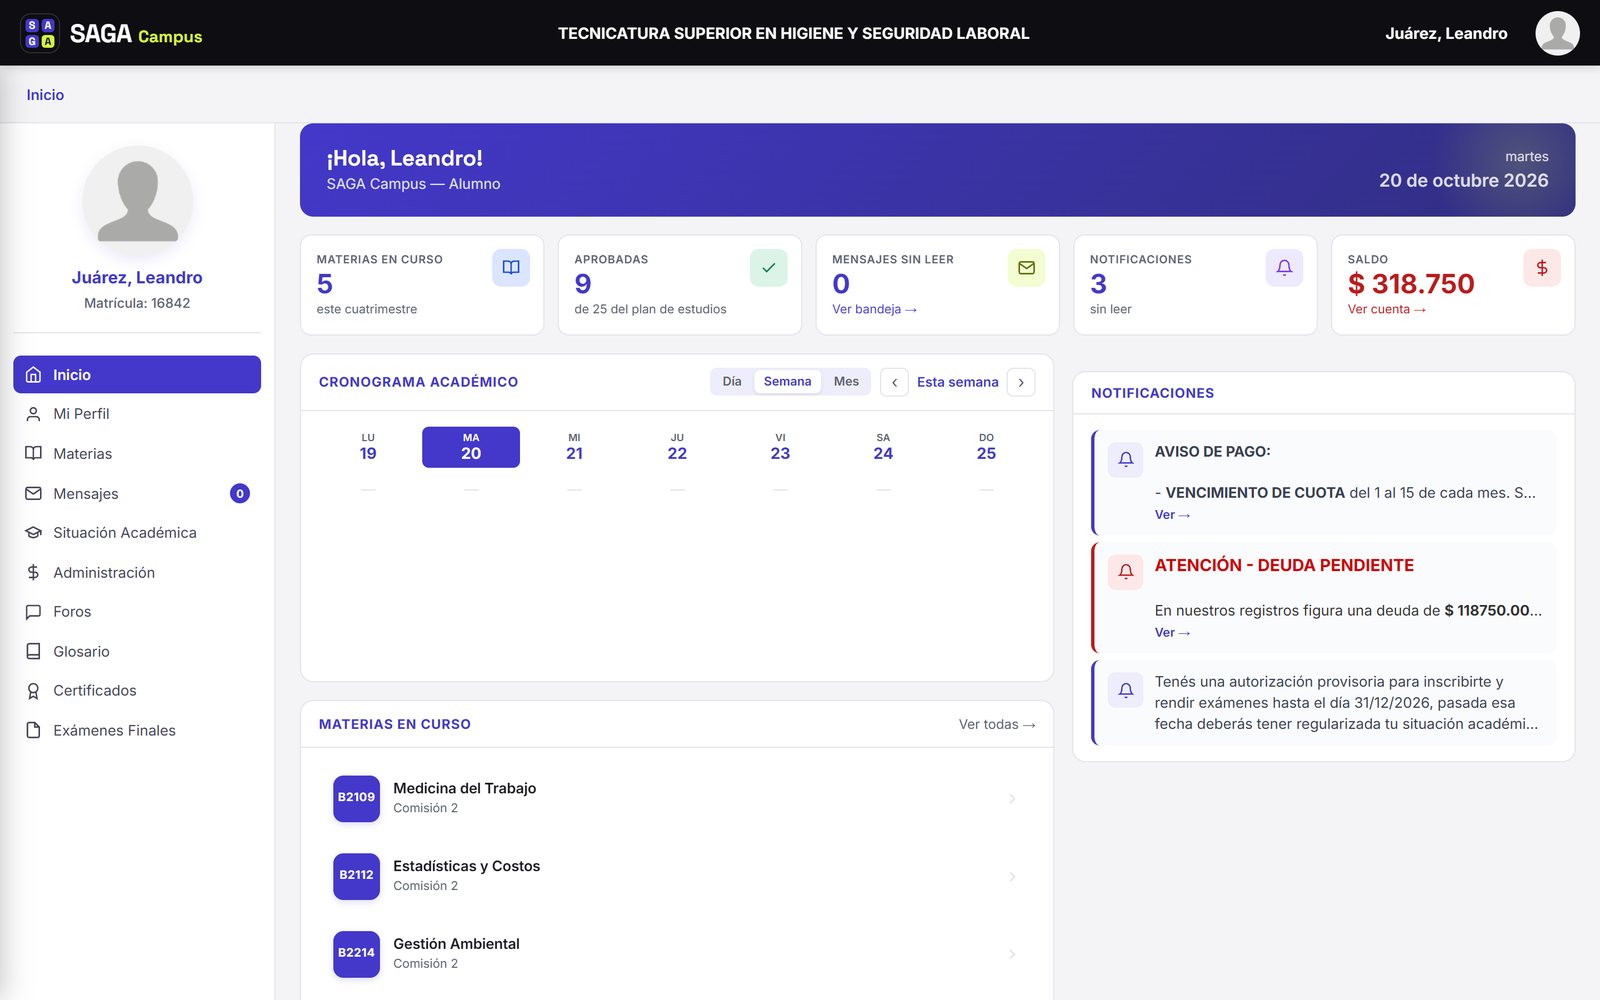Switch schedule view to Semana
Image resolution: width=1600 pixels, height=1000 pixels.
787,382
